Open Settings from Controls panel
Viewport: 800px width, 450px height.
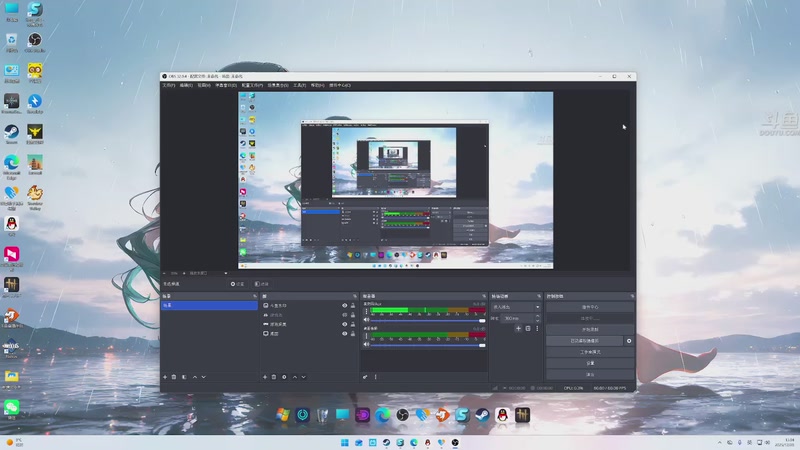pyautogui.click(x=590, y=363)
